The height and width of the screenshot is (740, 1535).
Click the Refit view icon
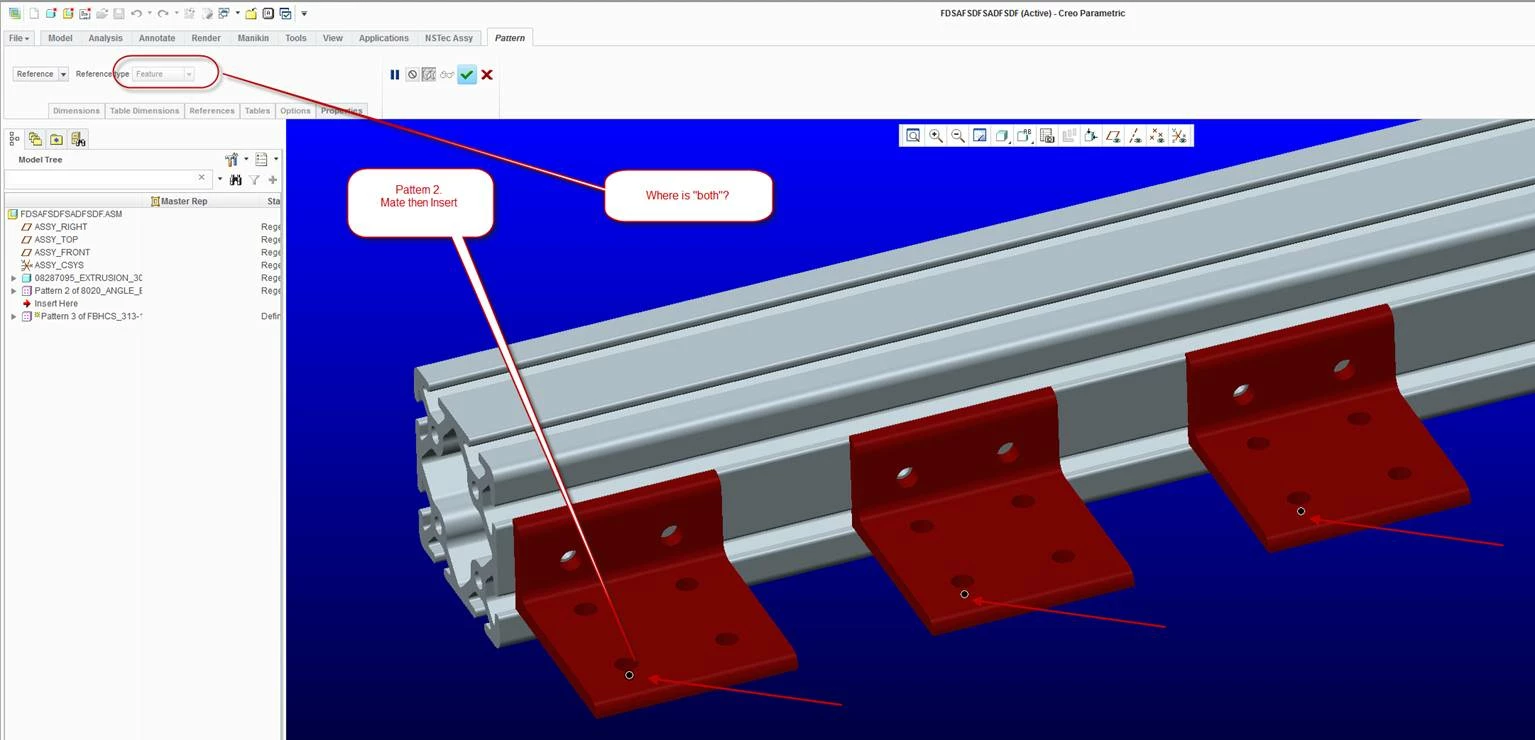913,136
